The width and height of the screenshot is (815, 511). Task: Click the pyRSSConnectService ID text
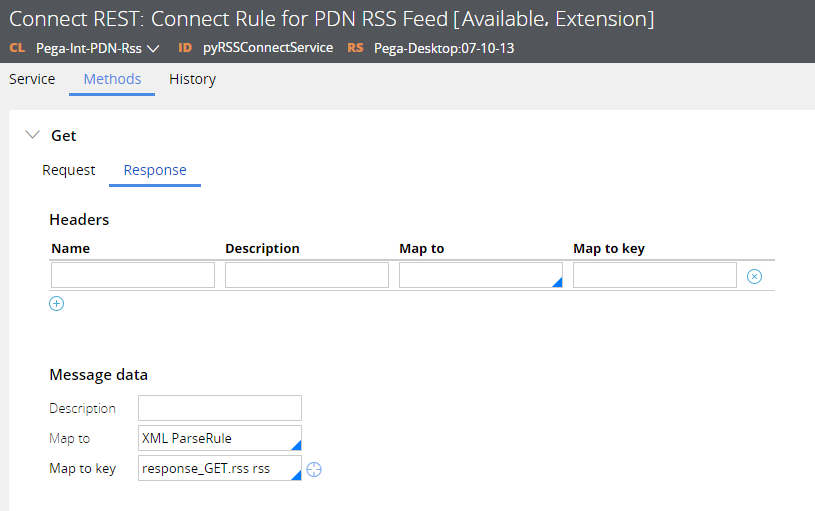267,48
